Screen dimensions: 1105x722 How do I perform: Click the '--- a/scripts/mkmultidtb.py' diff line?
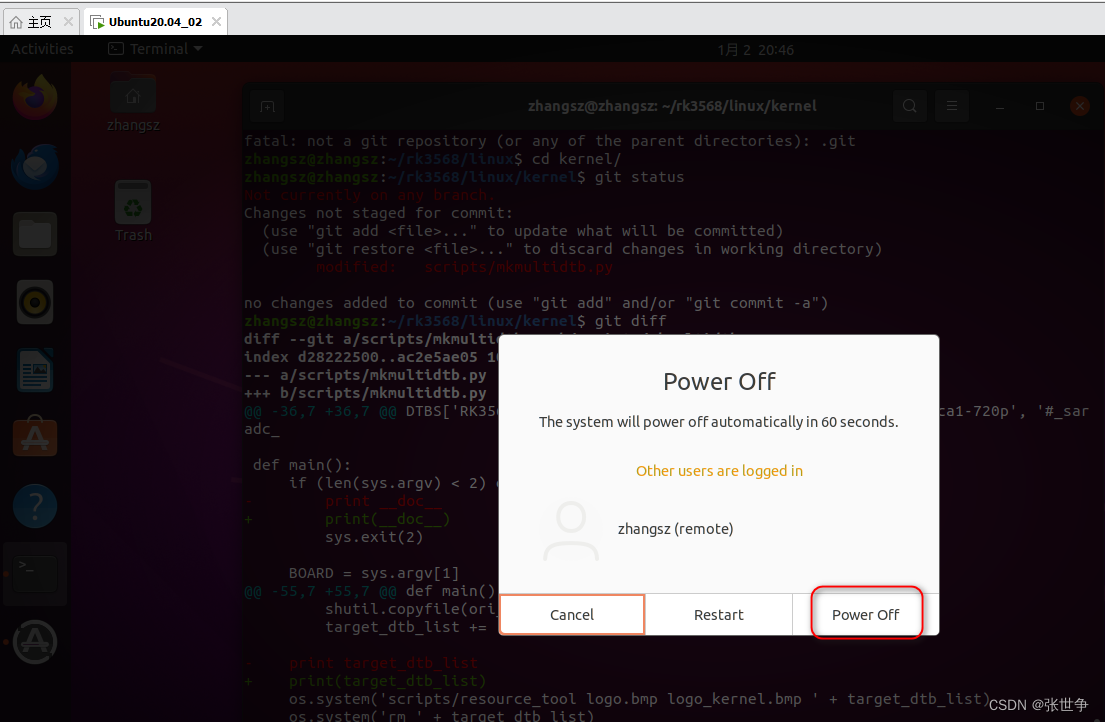(x=365, y=375)
